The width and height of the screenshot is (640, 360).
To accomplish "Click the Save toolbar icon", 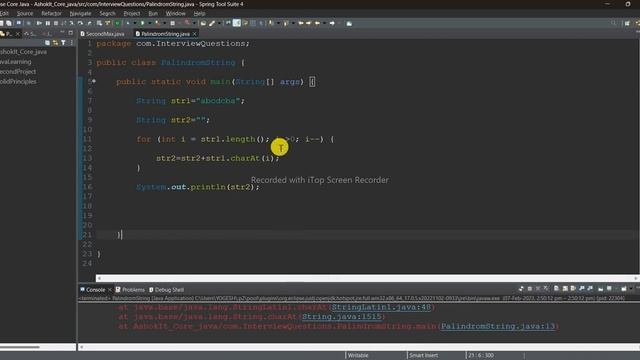I will coord(2,23).
